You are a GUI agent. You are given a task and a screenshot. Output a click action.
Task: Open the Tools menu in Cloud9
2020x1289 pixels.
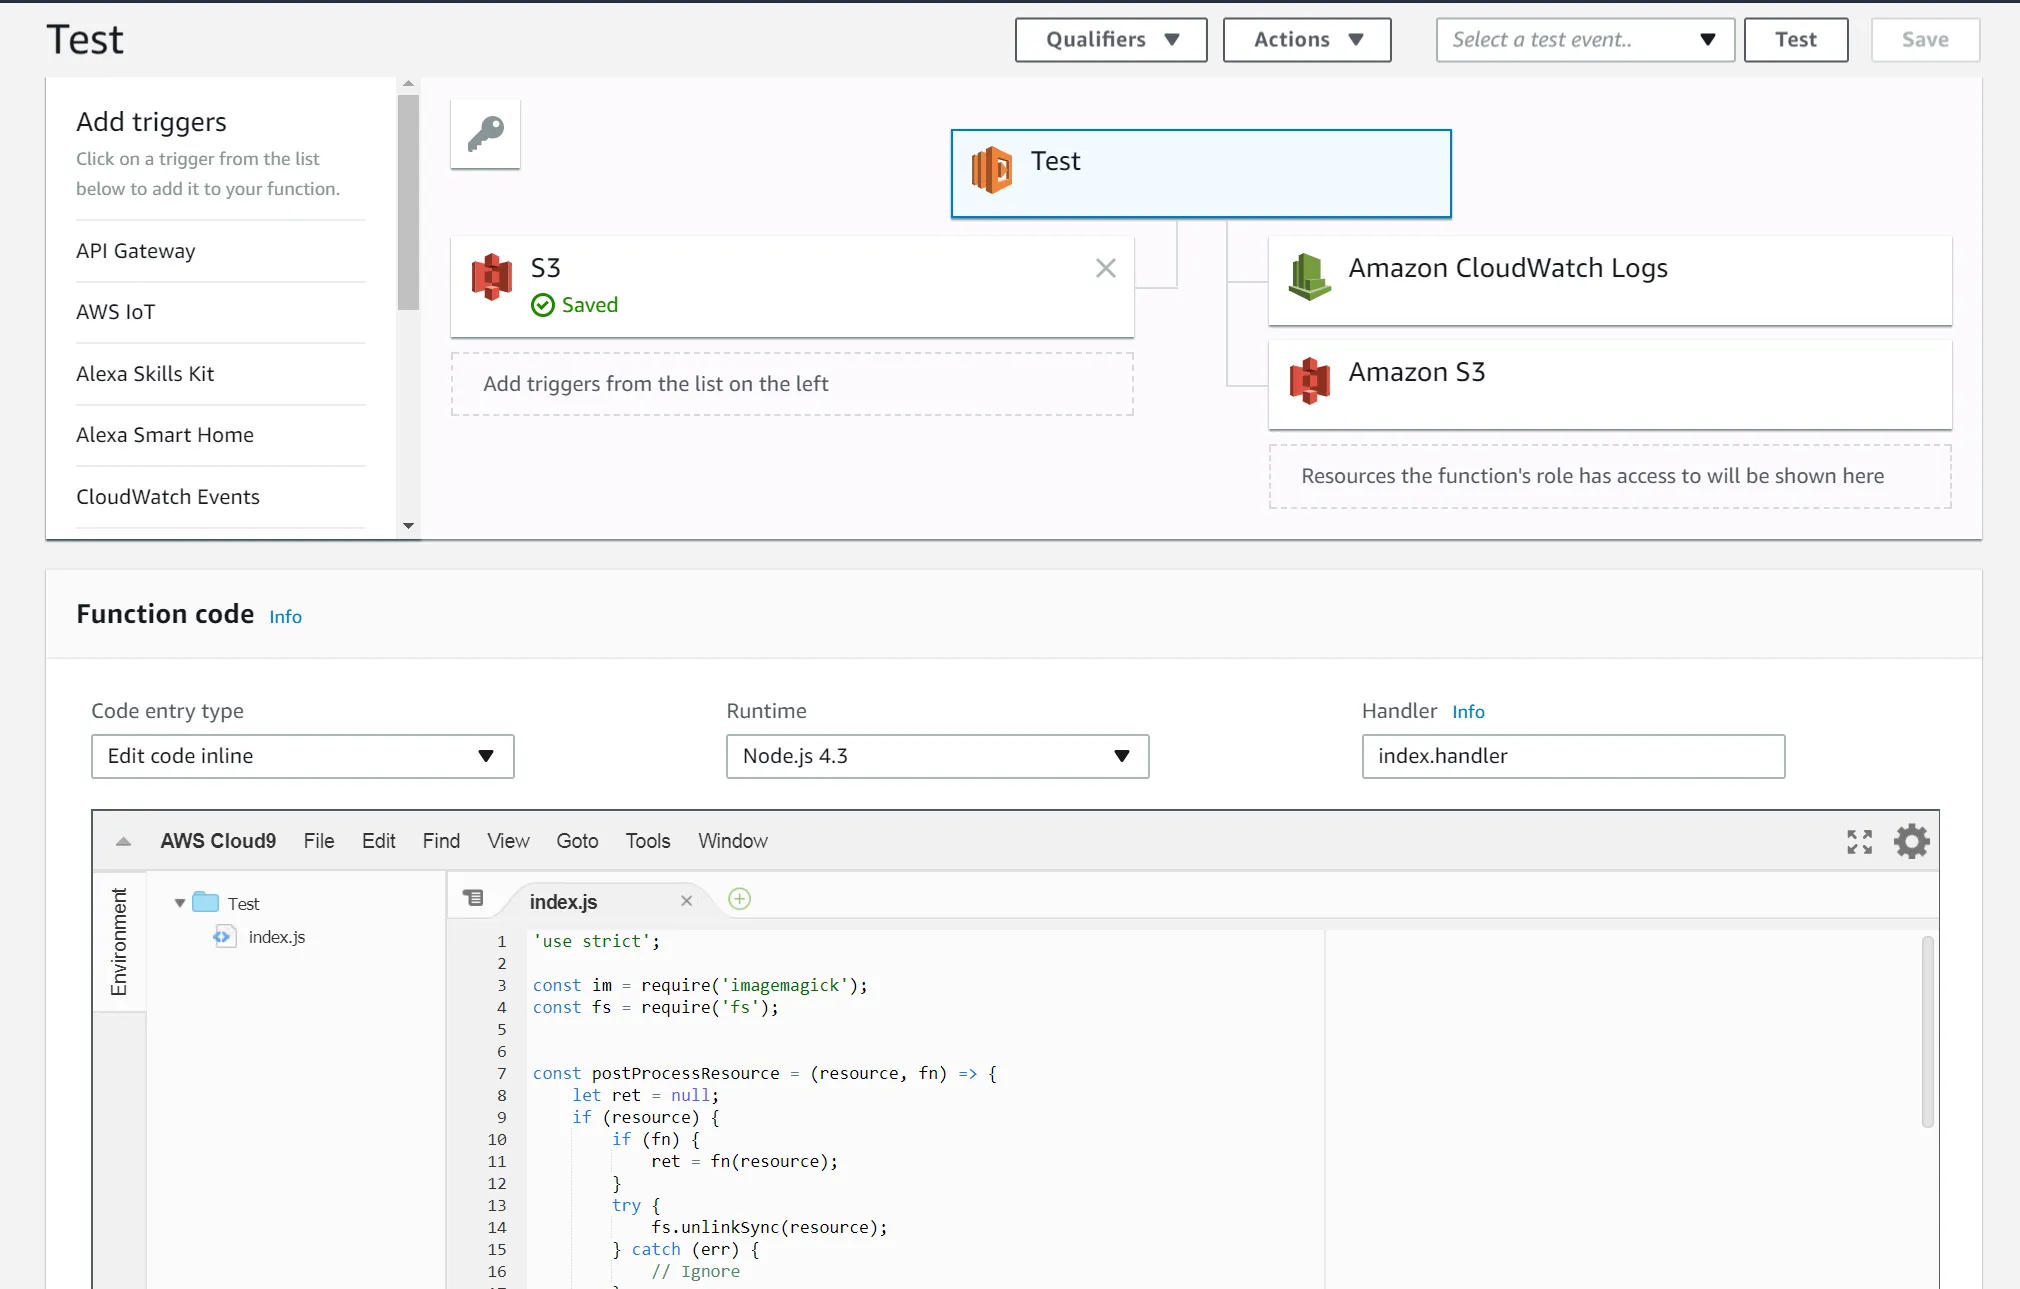click(x=647, y=841)
